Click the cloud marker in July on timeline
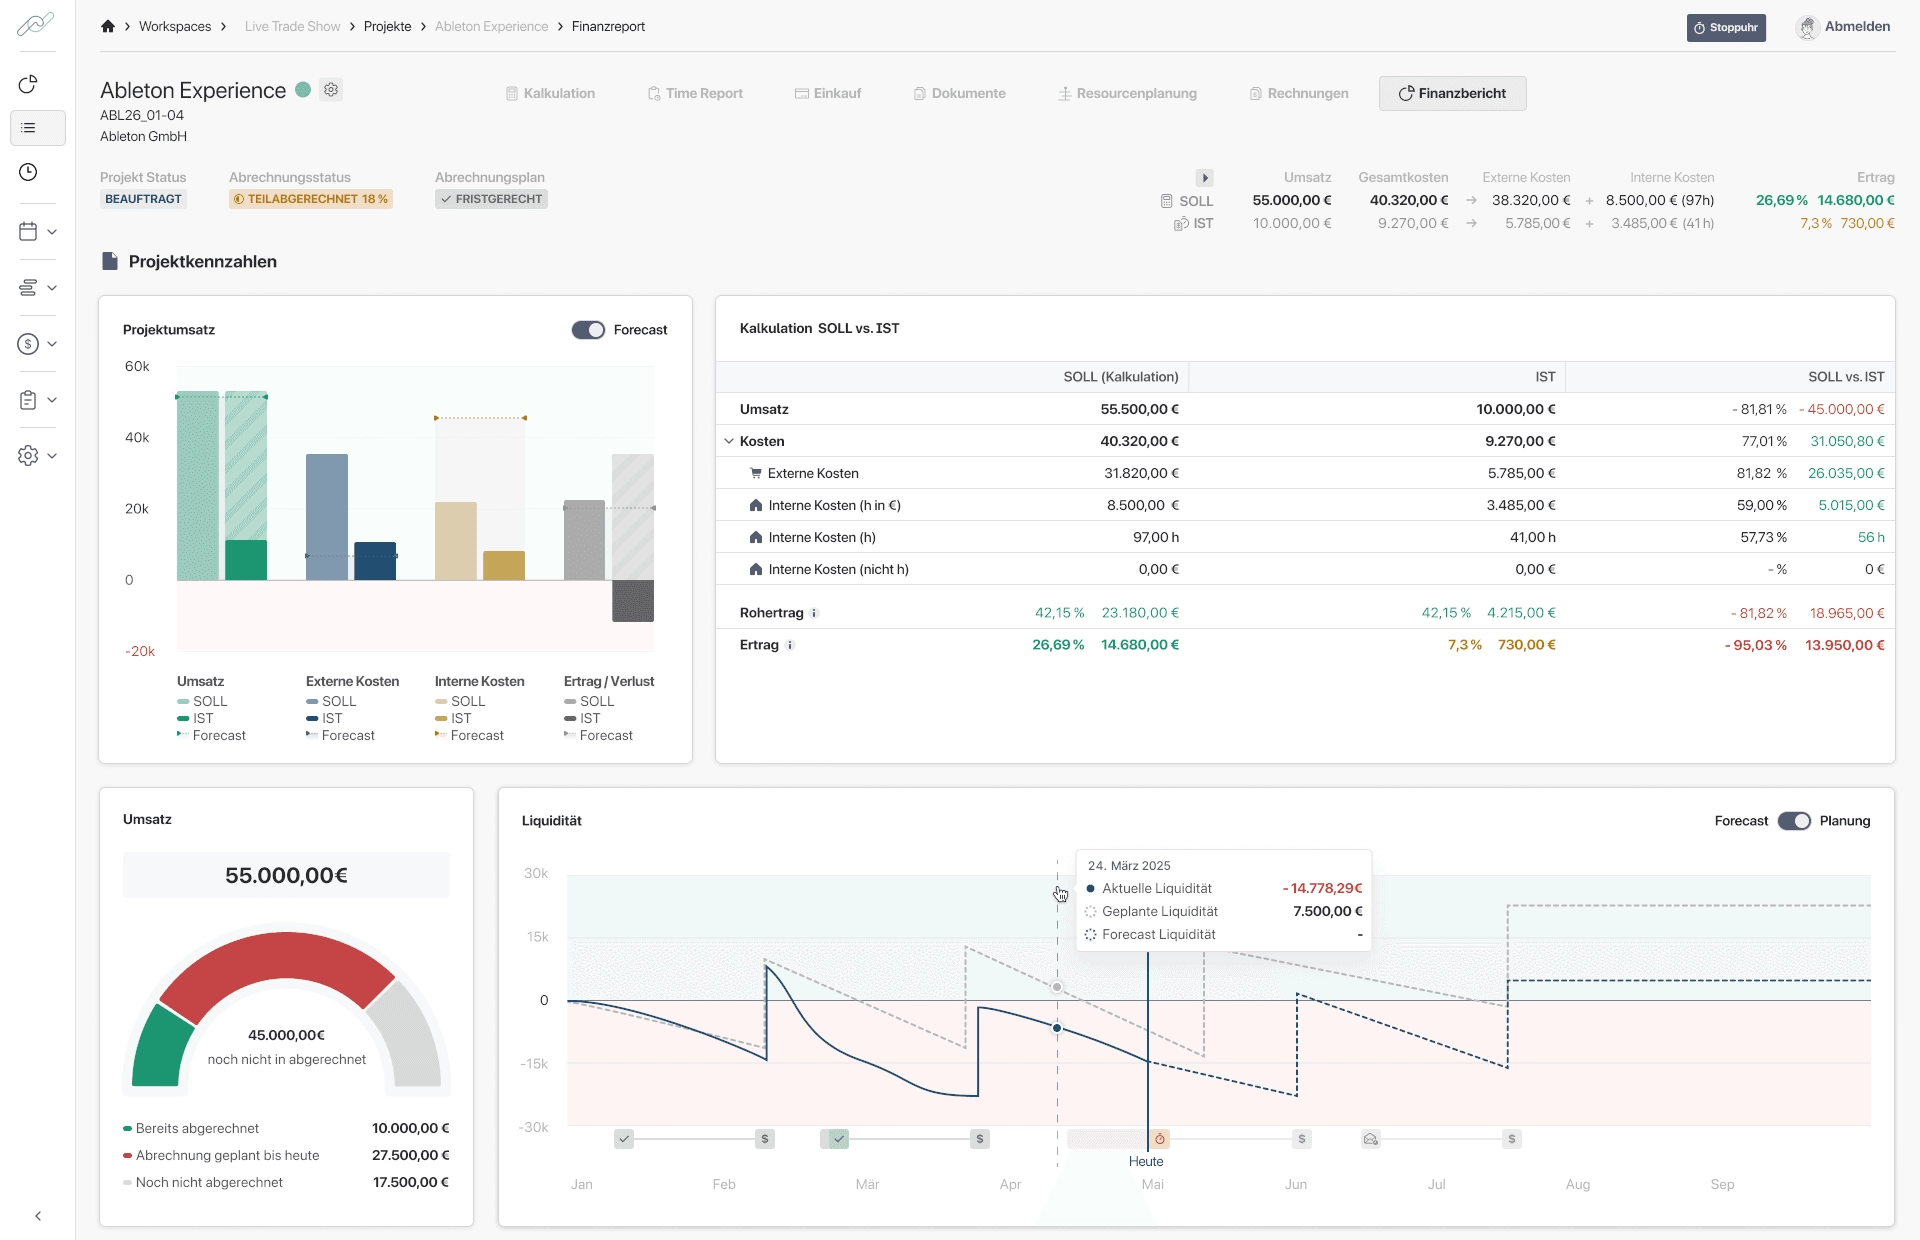This screenshot has width=1920, height=1240. (x=1371, y=1139)
